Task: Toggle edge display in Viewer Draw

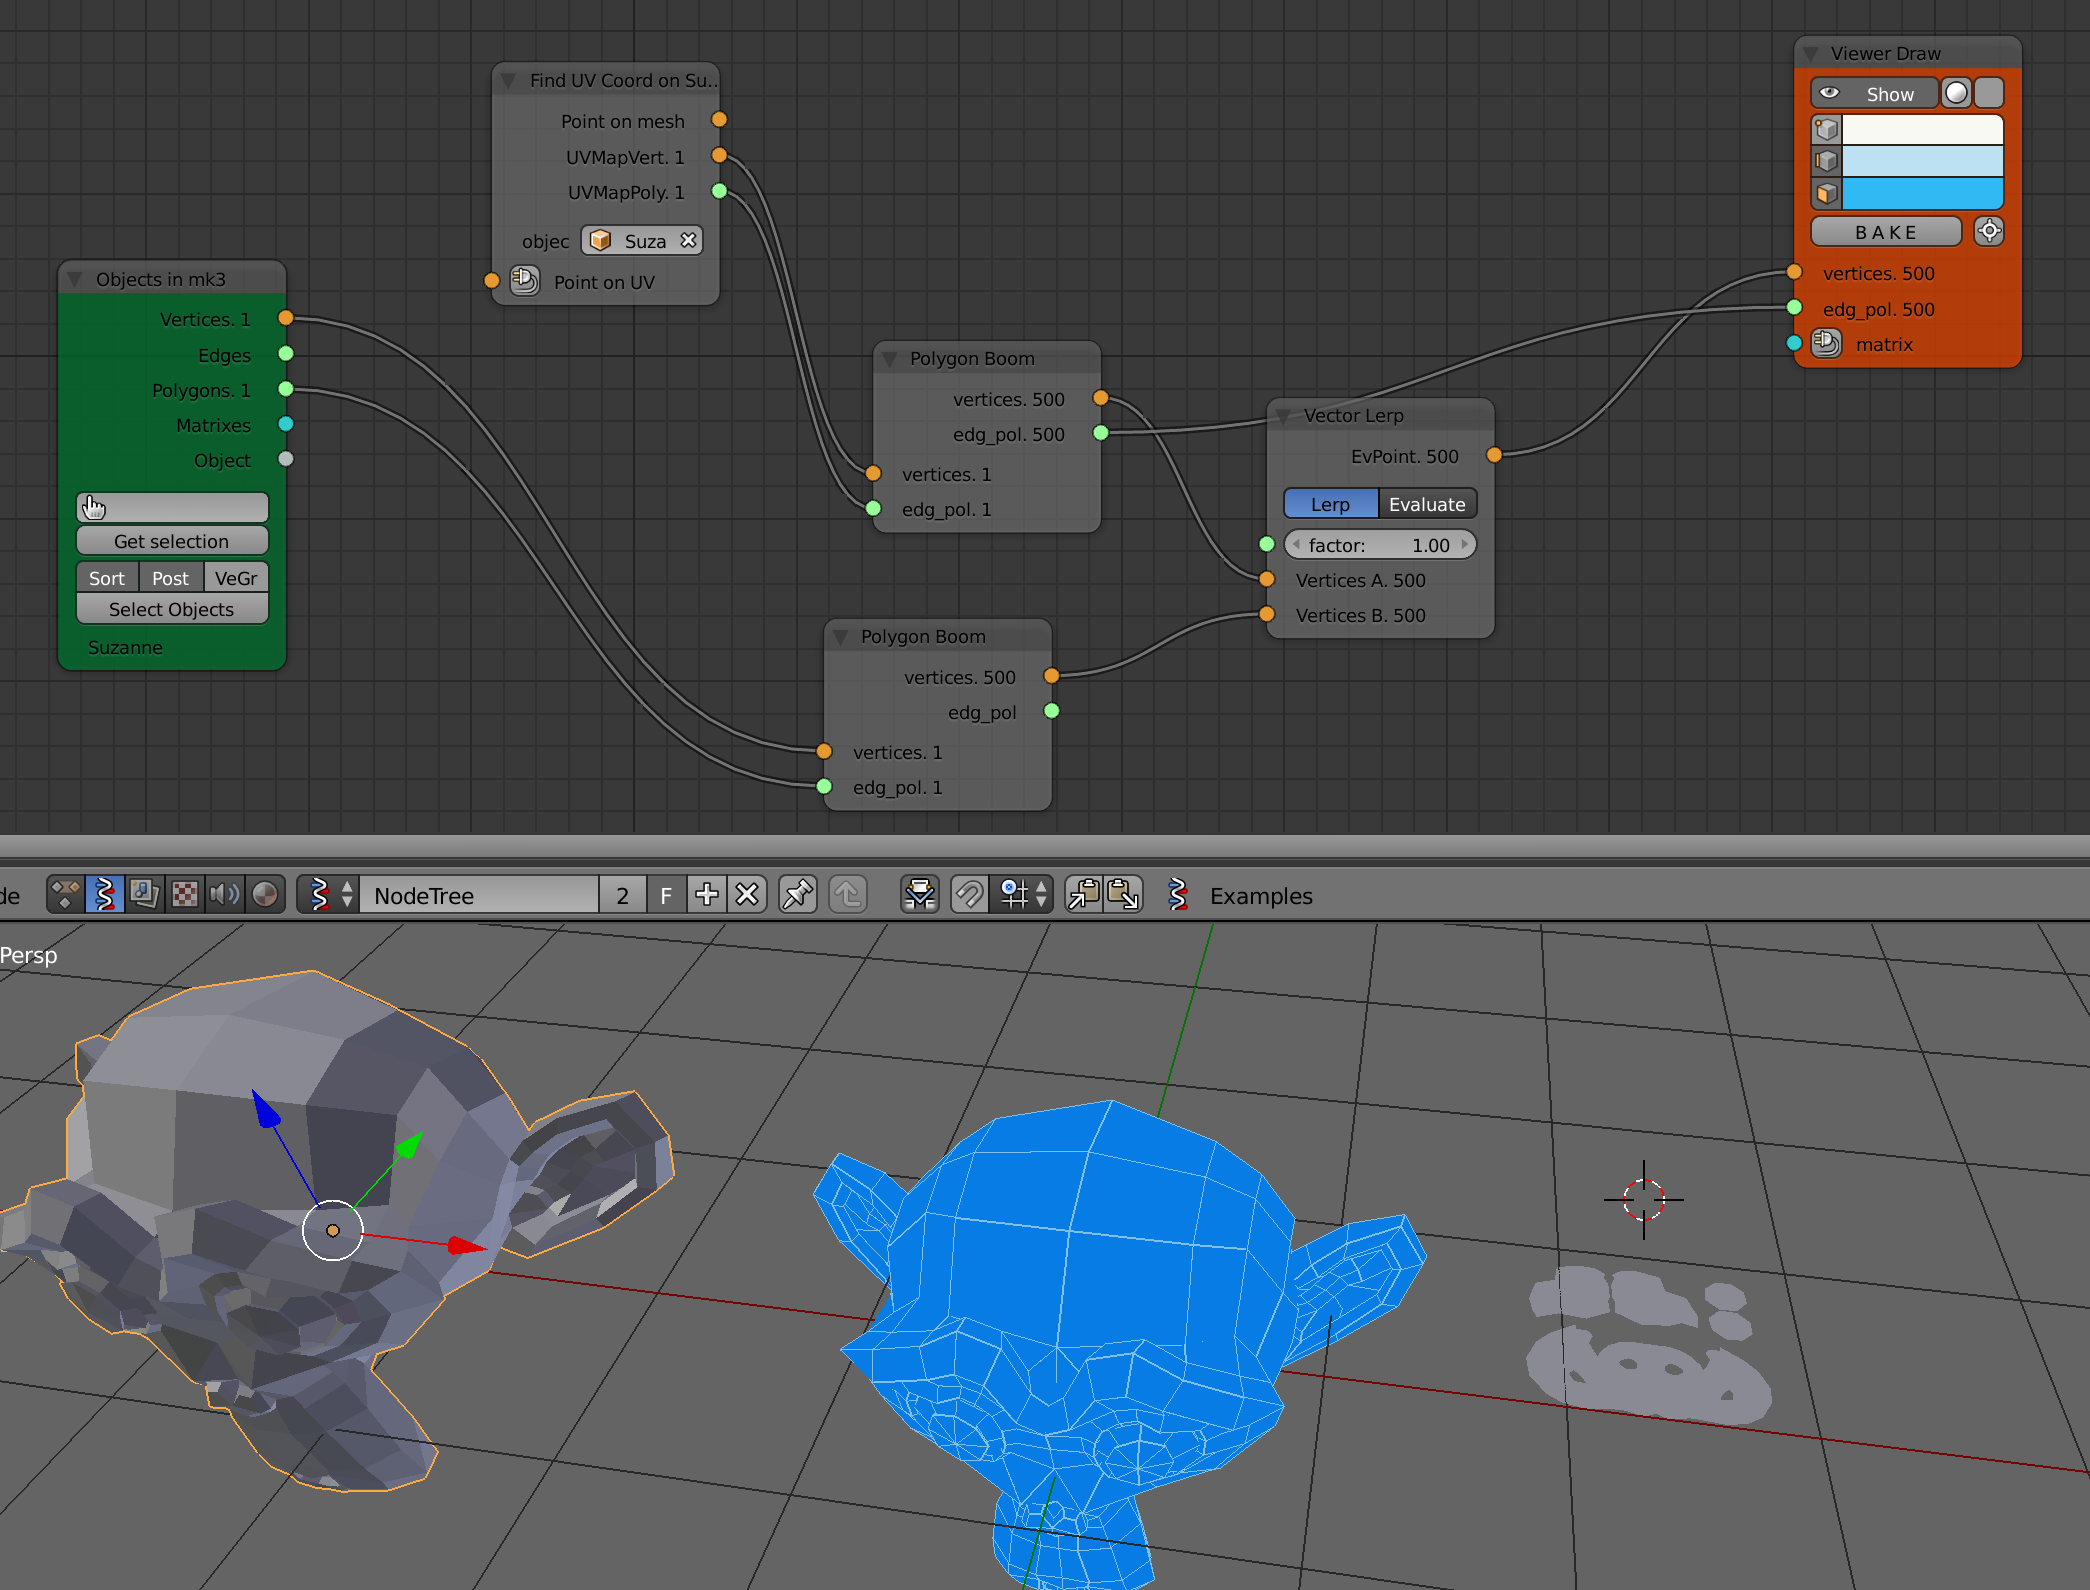Action: 1827,161
